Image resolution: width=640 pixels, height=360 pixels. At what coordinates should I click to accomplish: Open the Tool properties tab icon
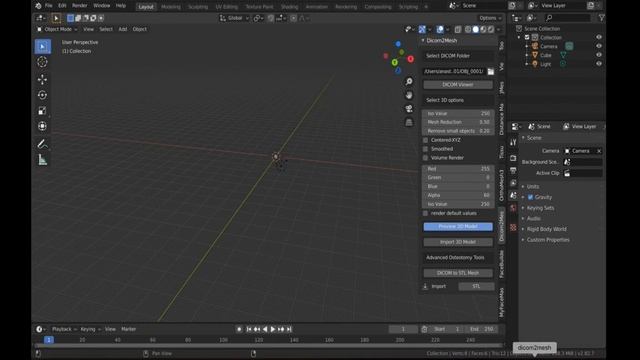513,142
